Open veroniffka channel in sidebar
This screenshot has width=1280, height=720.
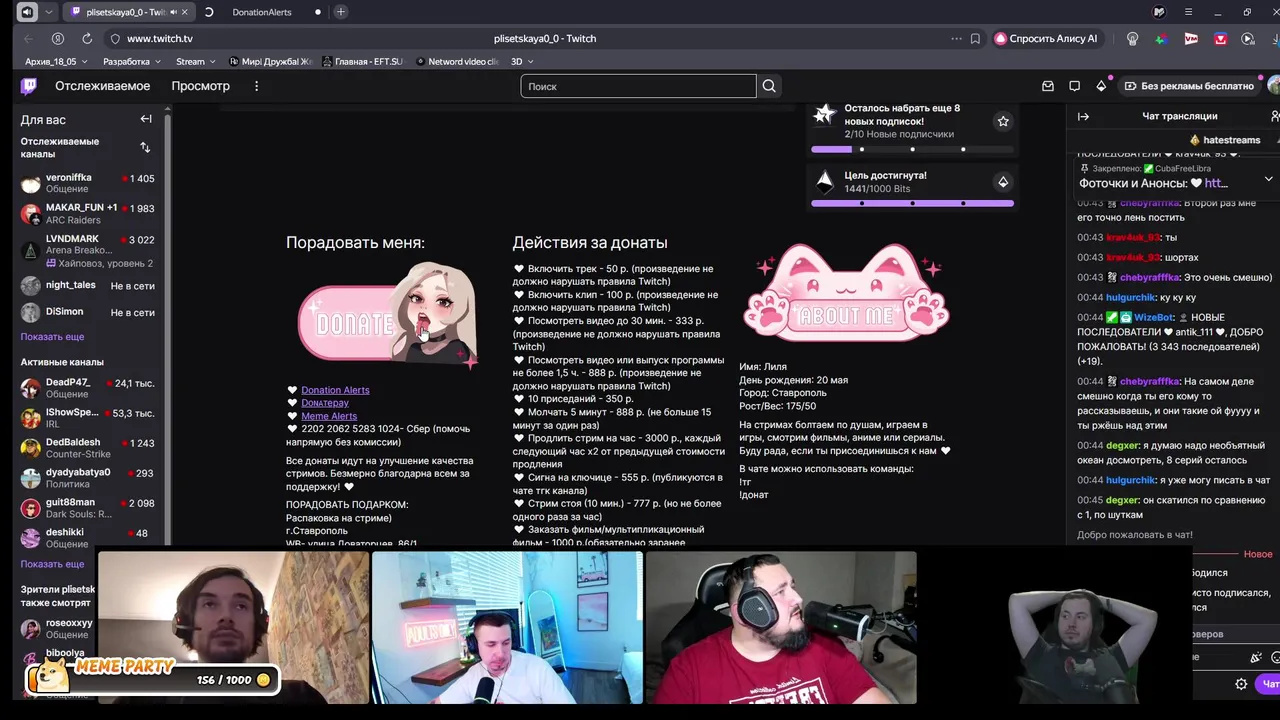point(88,183)
